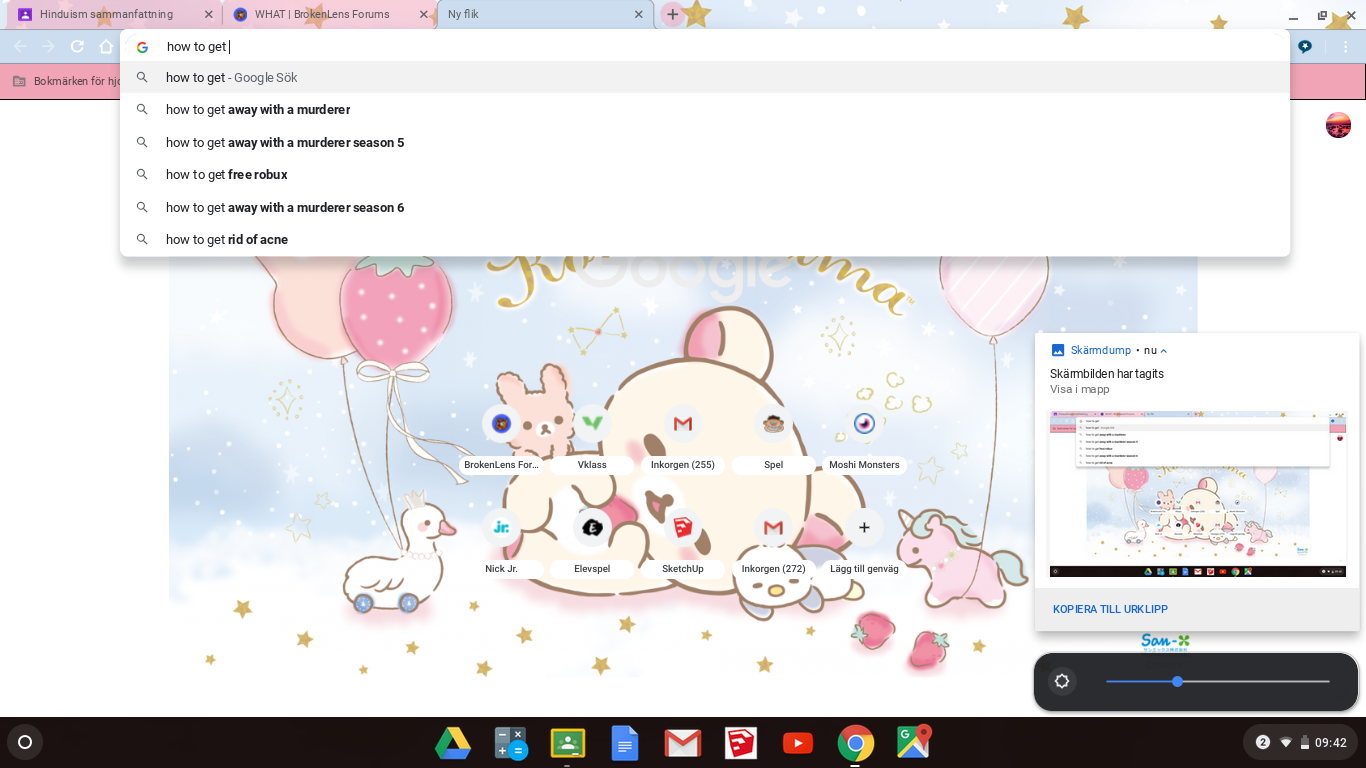Click Lägg till genväg plus button
Image resolution: width=1366 pixels, height=768 pixels.
(864, 527)
